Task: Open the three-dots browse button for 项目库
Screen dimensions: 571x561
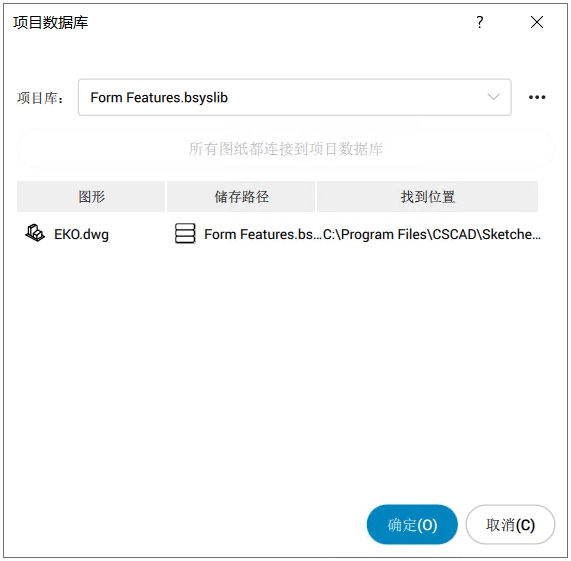Action: (537, 97)
